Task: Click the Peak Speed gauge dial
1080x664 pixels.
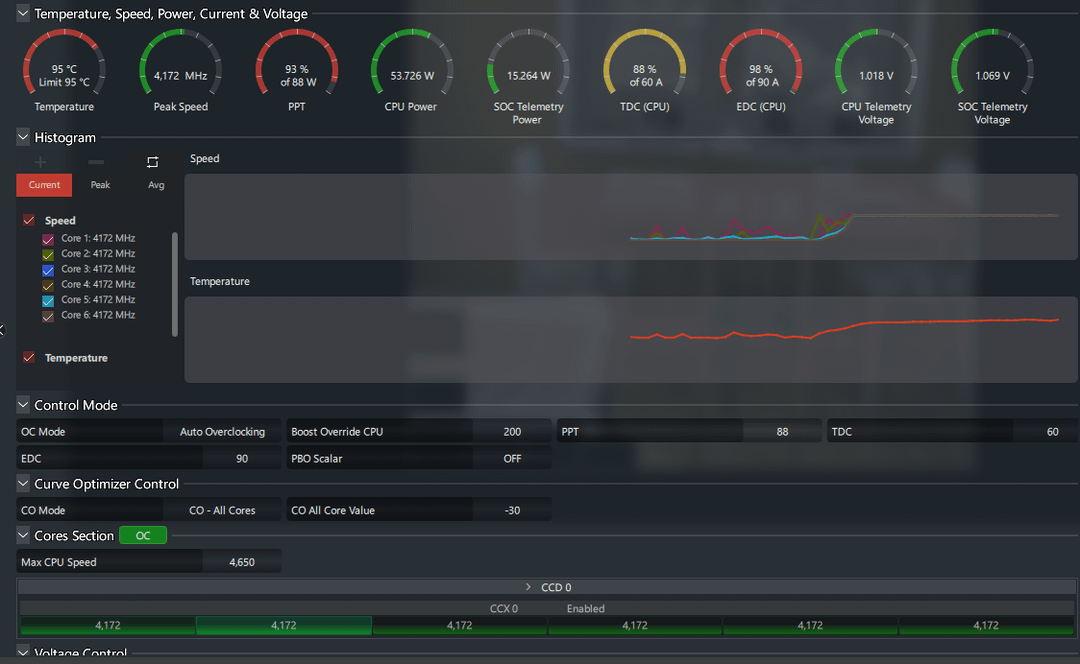Action: pos(180,70)
